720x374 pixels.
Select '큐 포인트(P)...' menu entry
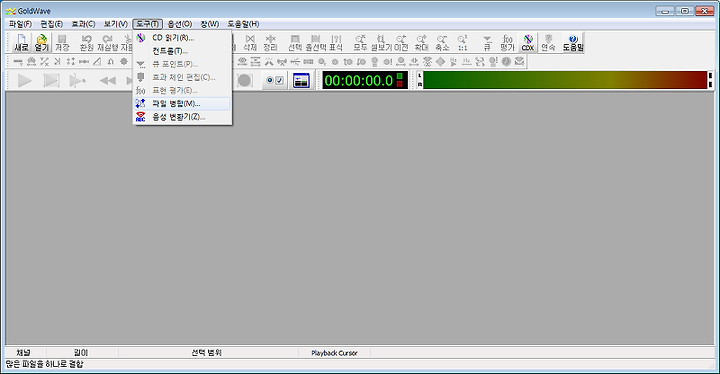[x=182, y=64]
